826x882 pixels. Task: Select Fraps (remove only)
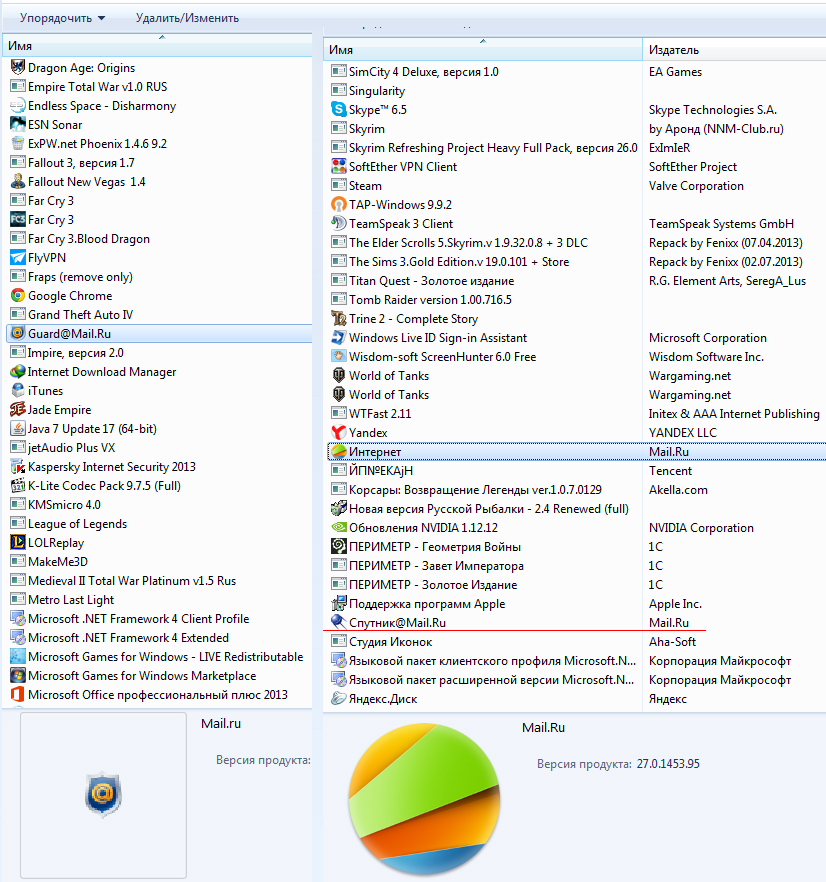[80, 277]
